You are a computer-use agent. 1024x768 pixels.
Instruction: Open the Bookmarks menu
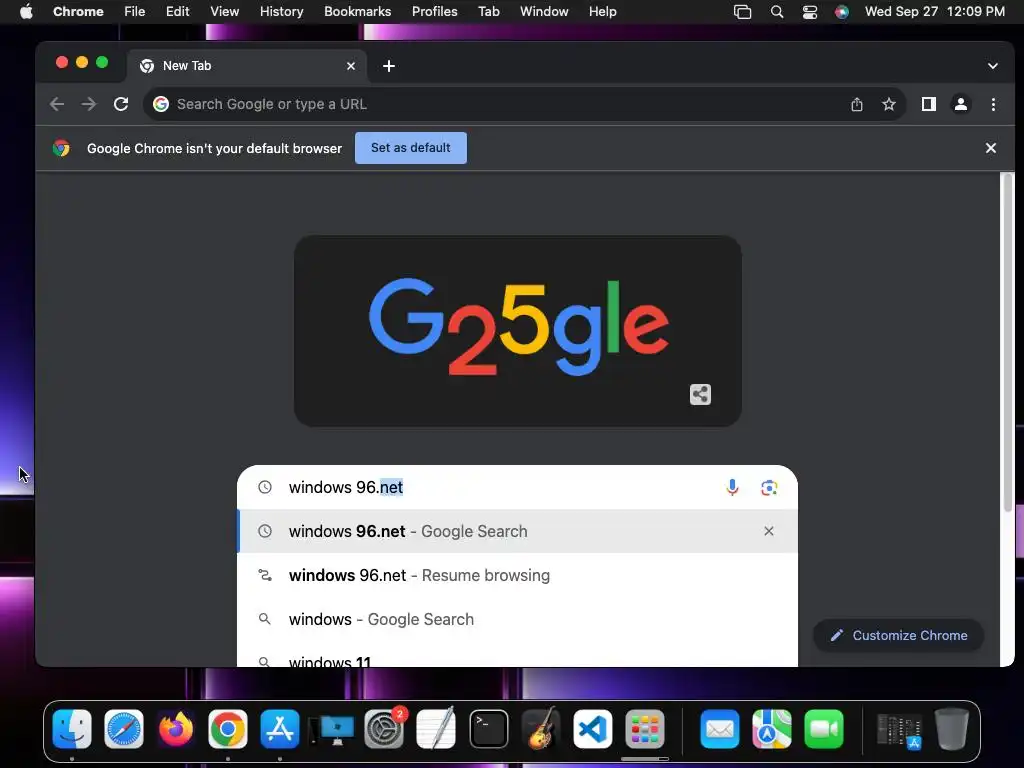[x=357, y=12]
